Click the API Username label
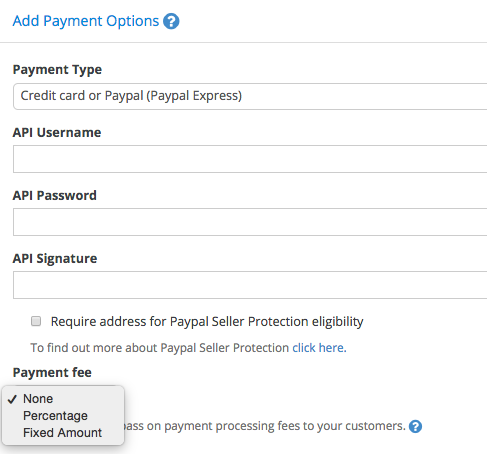The width and height of the screenshot is (487, 454). (57, 133)
